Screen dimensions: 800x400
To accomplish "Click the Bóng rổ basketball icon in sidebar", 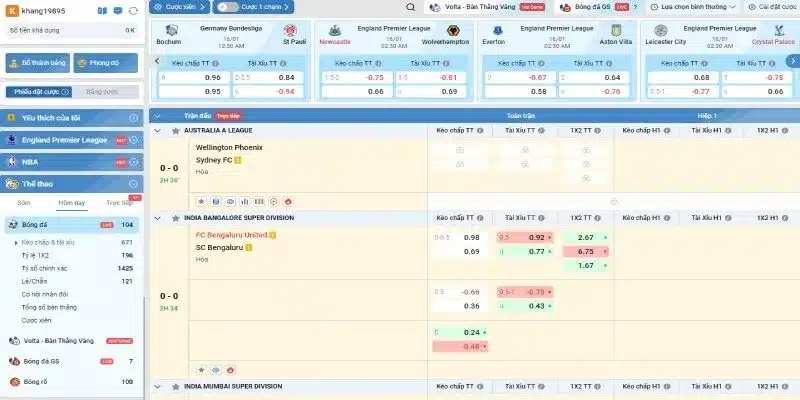I will 14,381.
